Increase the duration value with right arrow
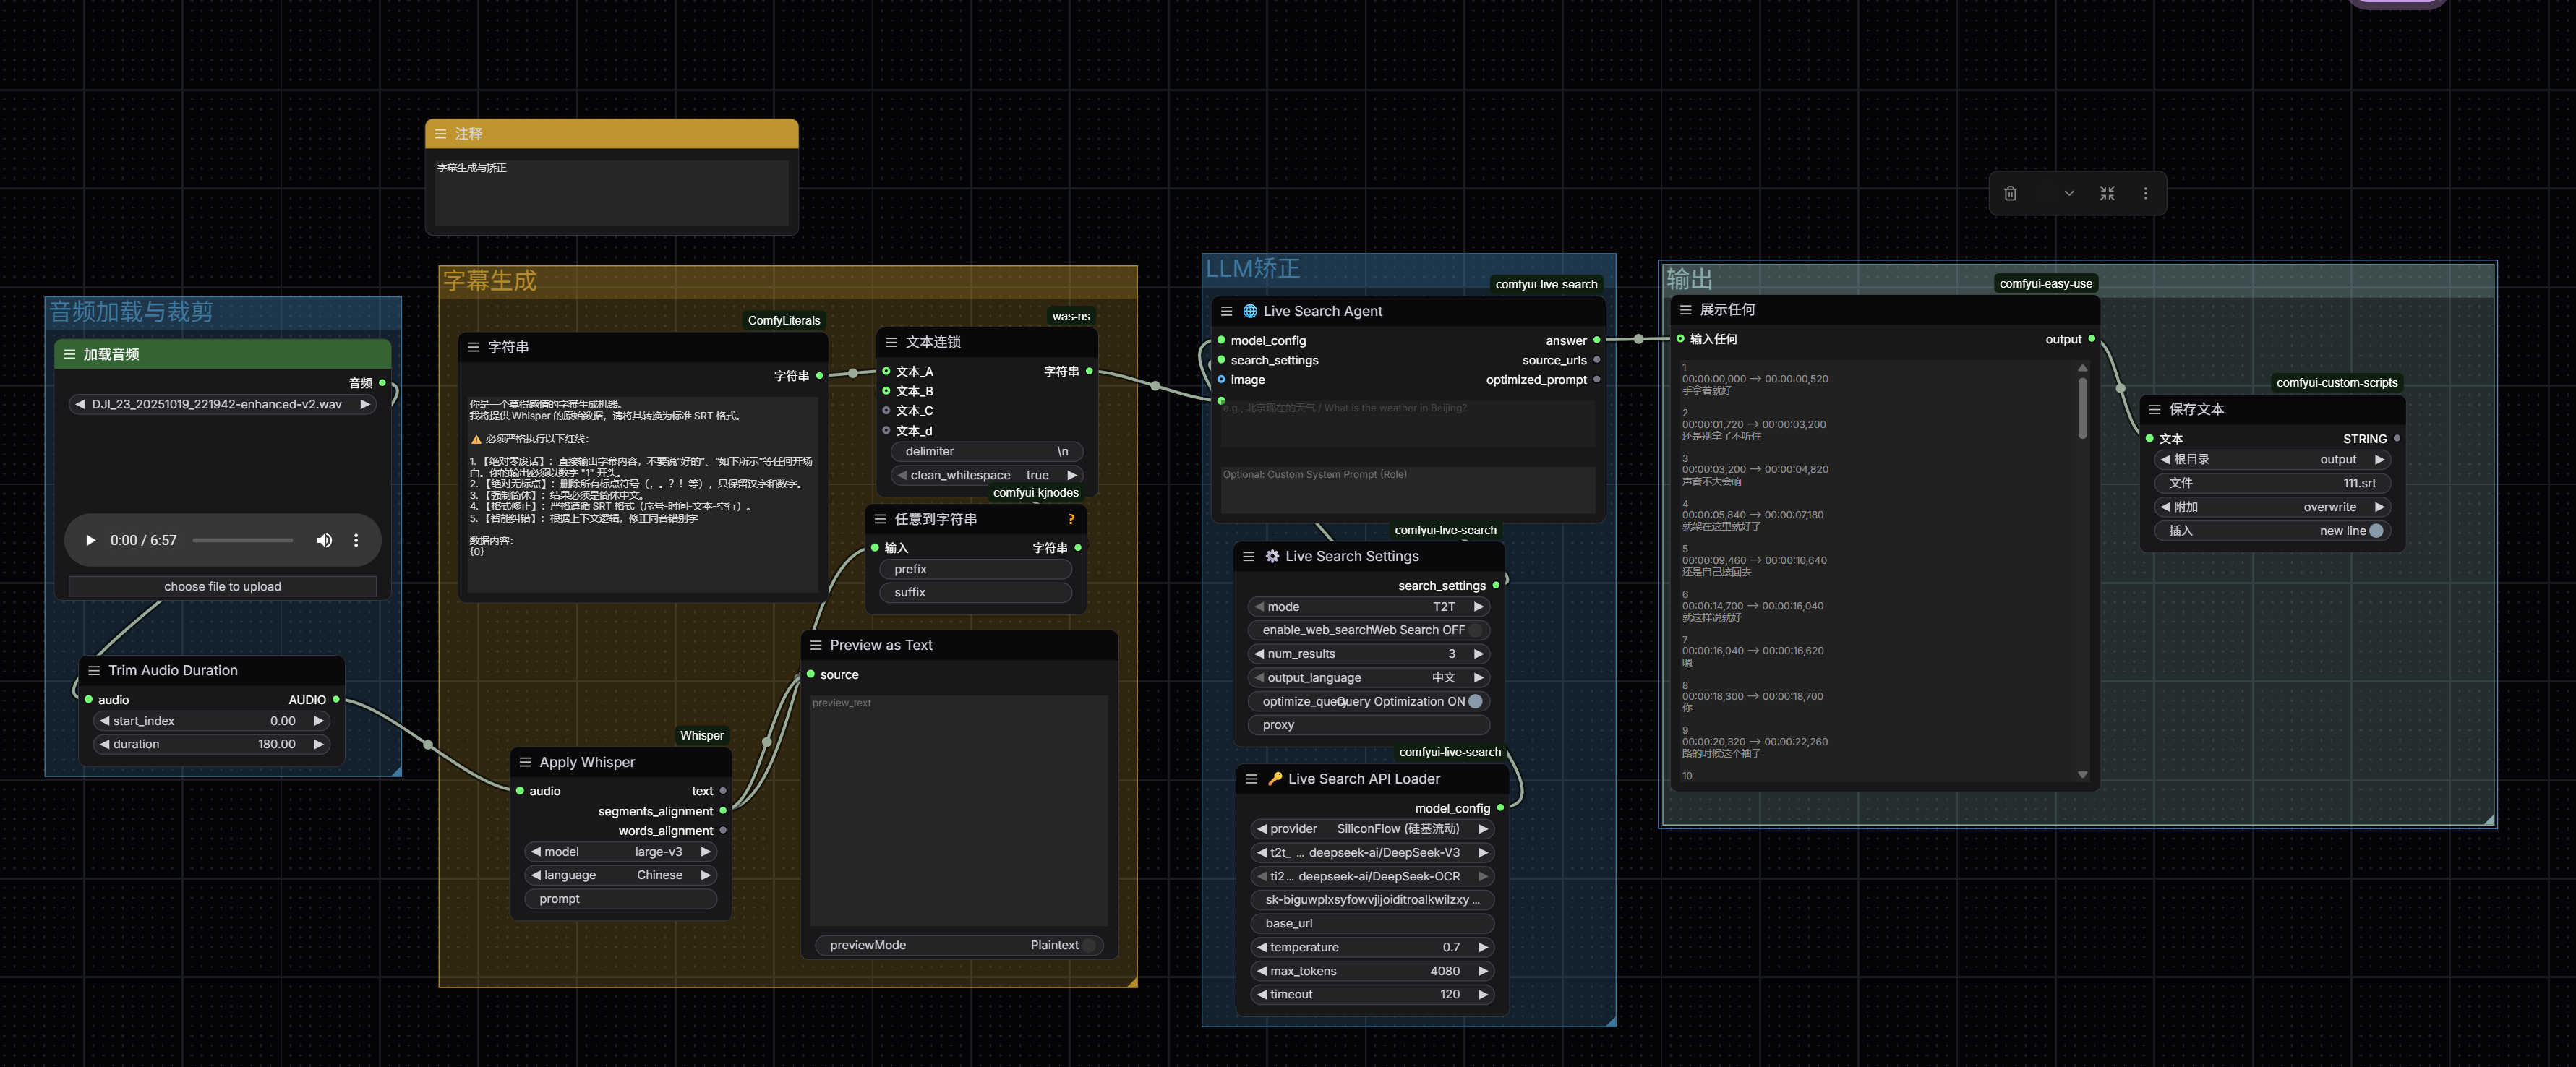Image resolution: width=2576 pixels, height=1067 pixels. pos(319,744)
